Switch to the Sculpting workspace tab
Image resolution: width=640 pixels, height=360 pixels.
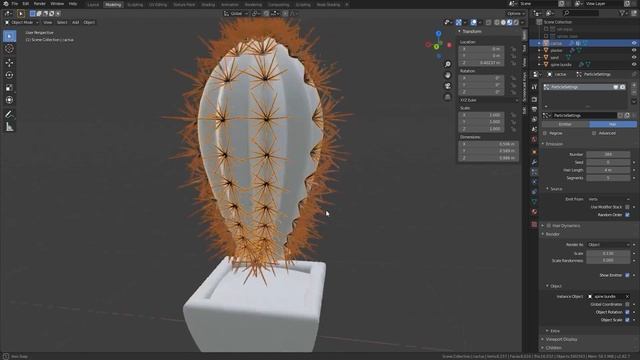click(x=135, y=4)
